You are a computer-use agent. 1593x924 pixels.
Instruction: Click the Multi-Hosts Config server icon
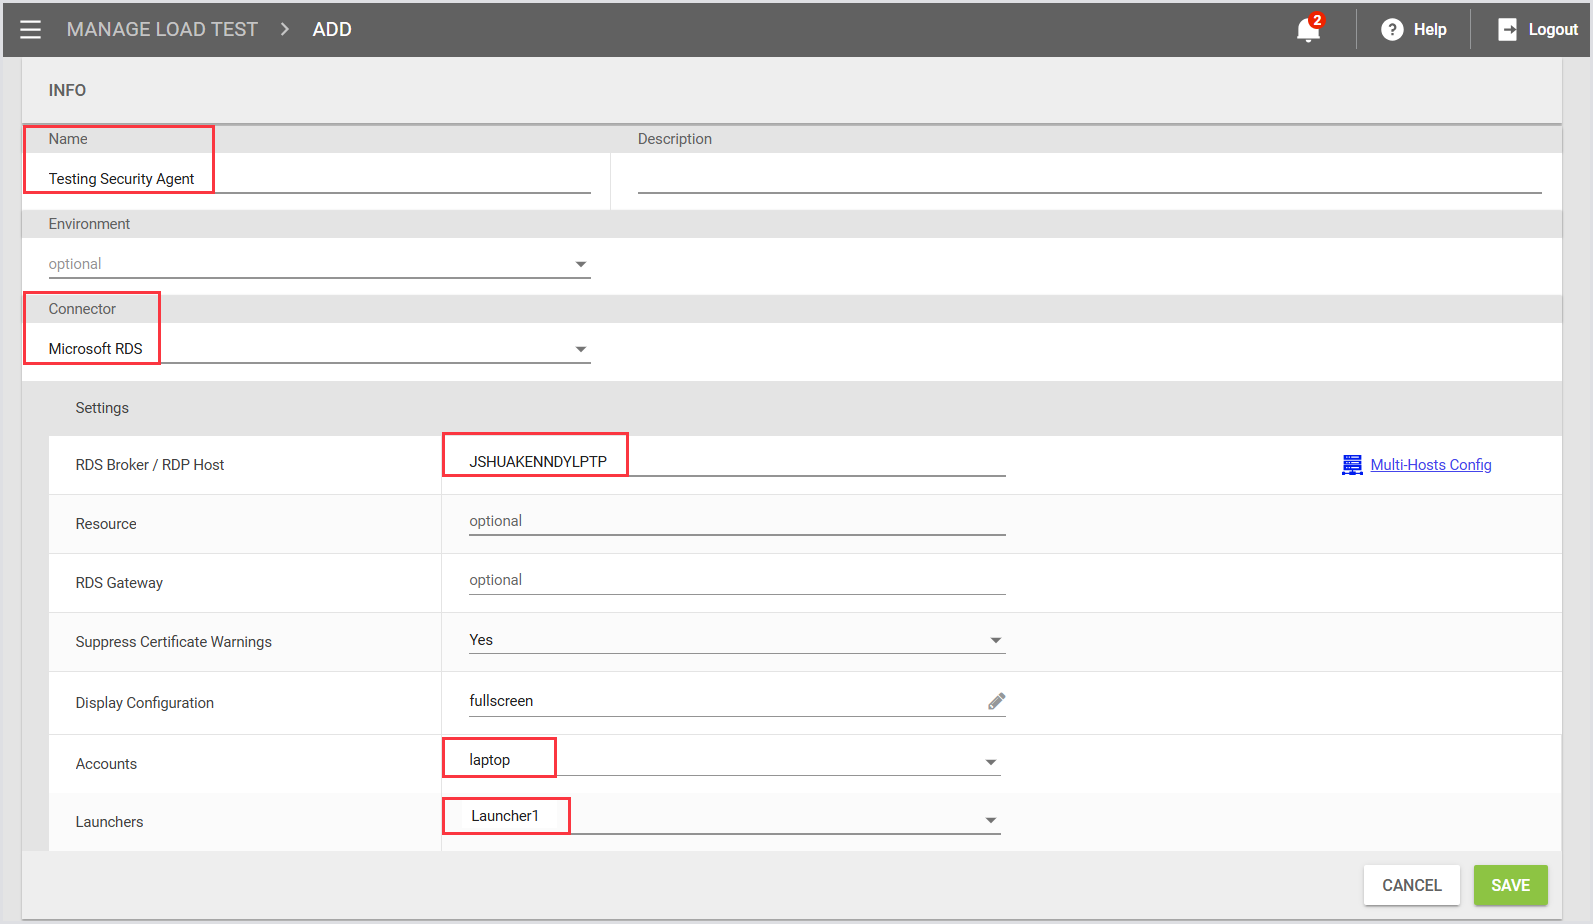(1352, 465)
